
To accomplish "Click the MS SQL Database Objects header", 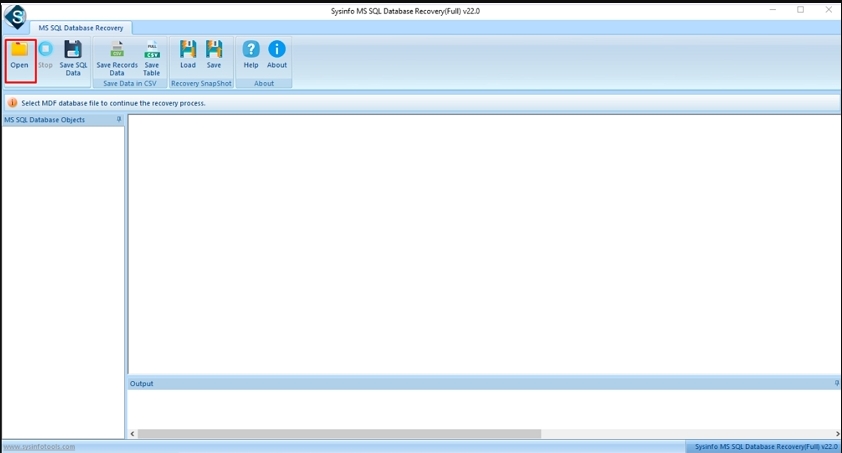I will [x=63, y=120].
